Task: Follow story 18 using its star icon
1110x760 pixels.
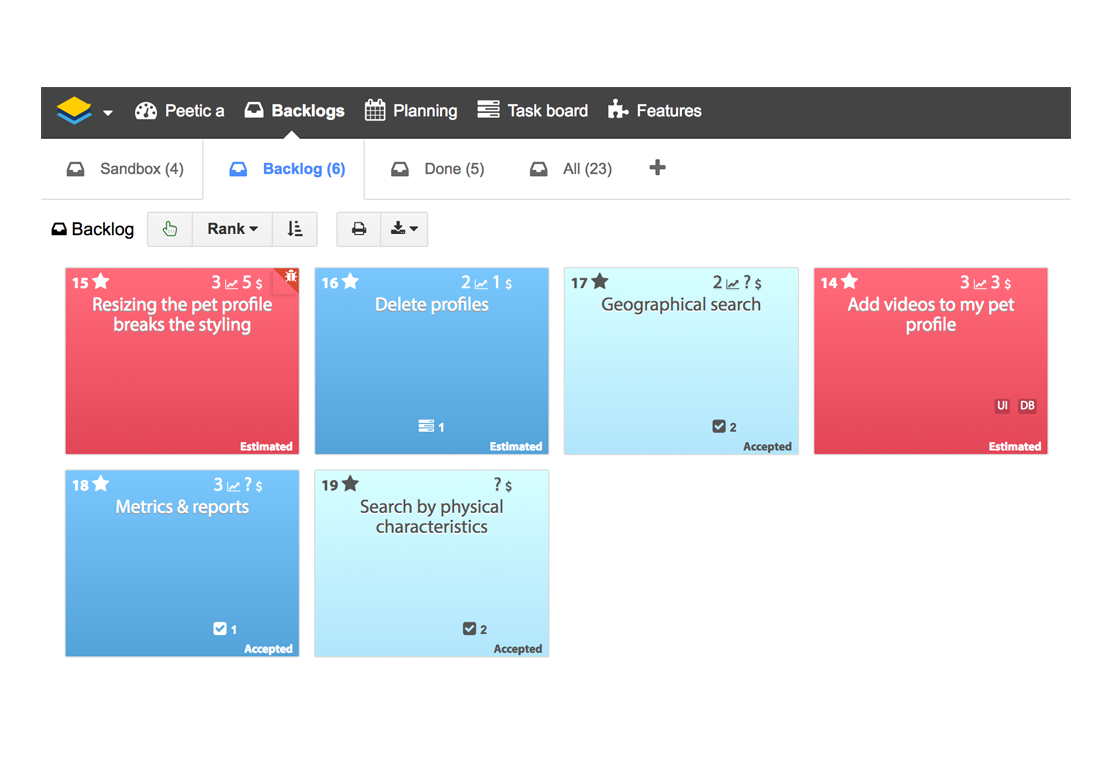Action: (101, 484)
